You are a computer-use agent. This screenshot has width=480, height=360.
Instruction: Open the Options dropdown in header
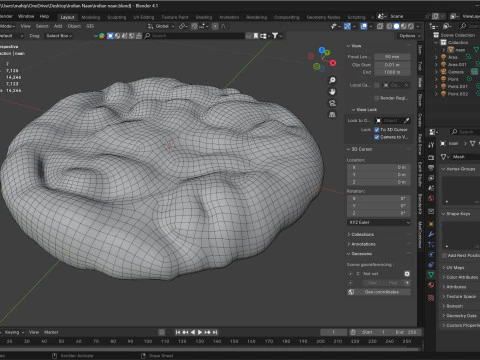tap(410, 36)
